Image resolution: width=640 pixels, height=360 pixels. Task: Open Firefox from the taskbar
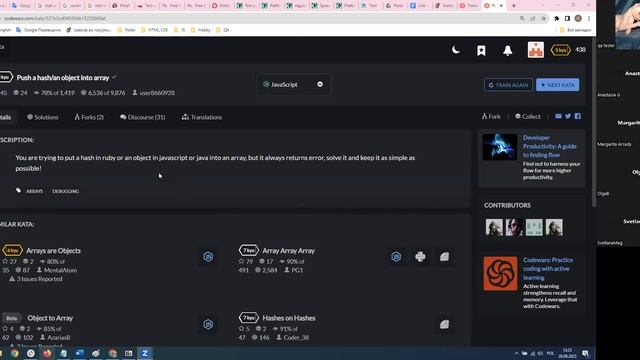(47, 353)
